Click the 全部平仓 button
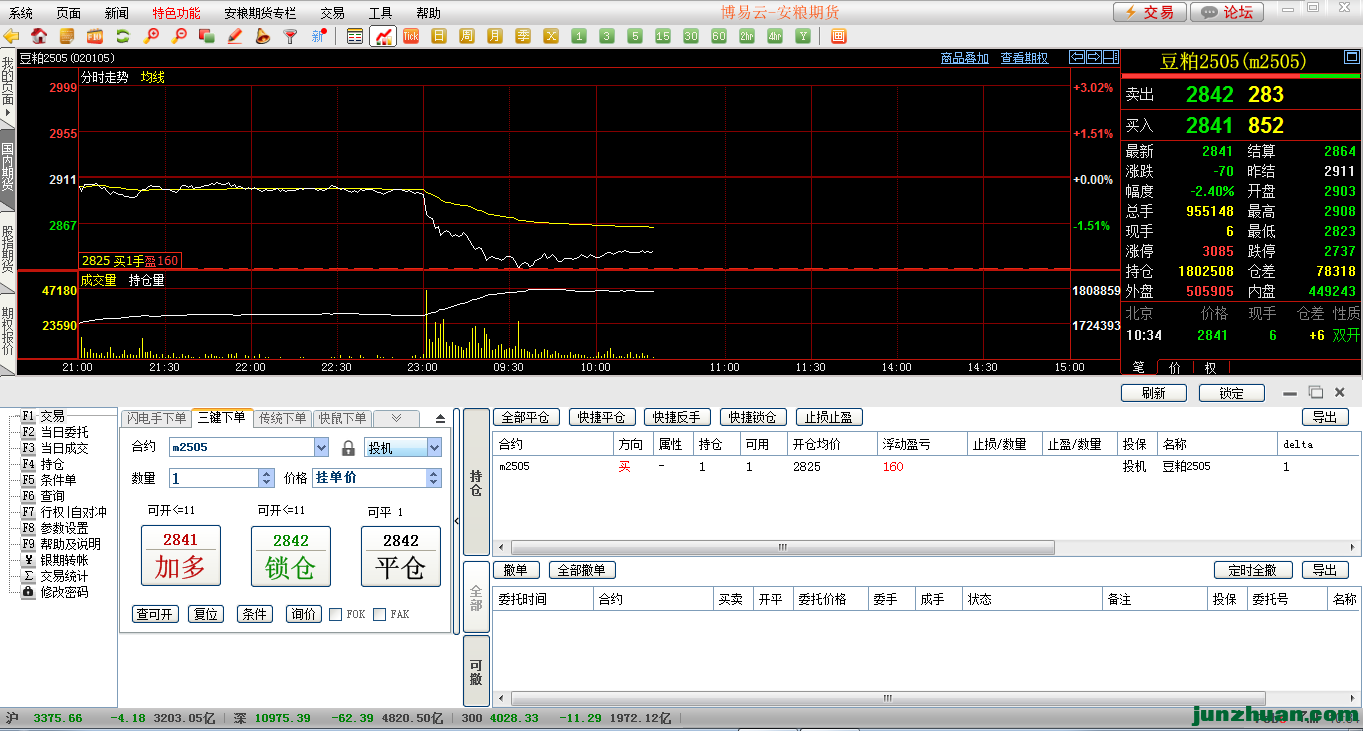The image size is (1363, 731). click(x=526, y=417)
